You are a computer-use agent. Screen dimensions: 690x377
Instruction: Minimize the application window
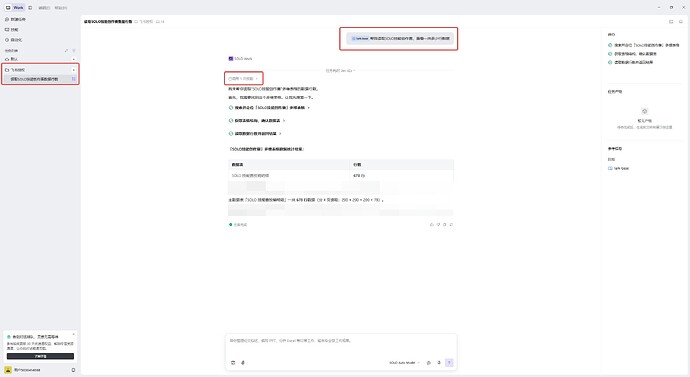coord(658,7)
